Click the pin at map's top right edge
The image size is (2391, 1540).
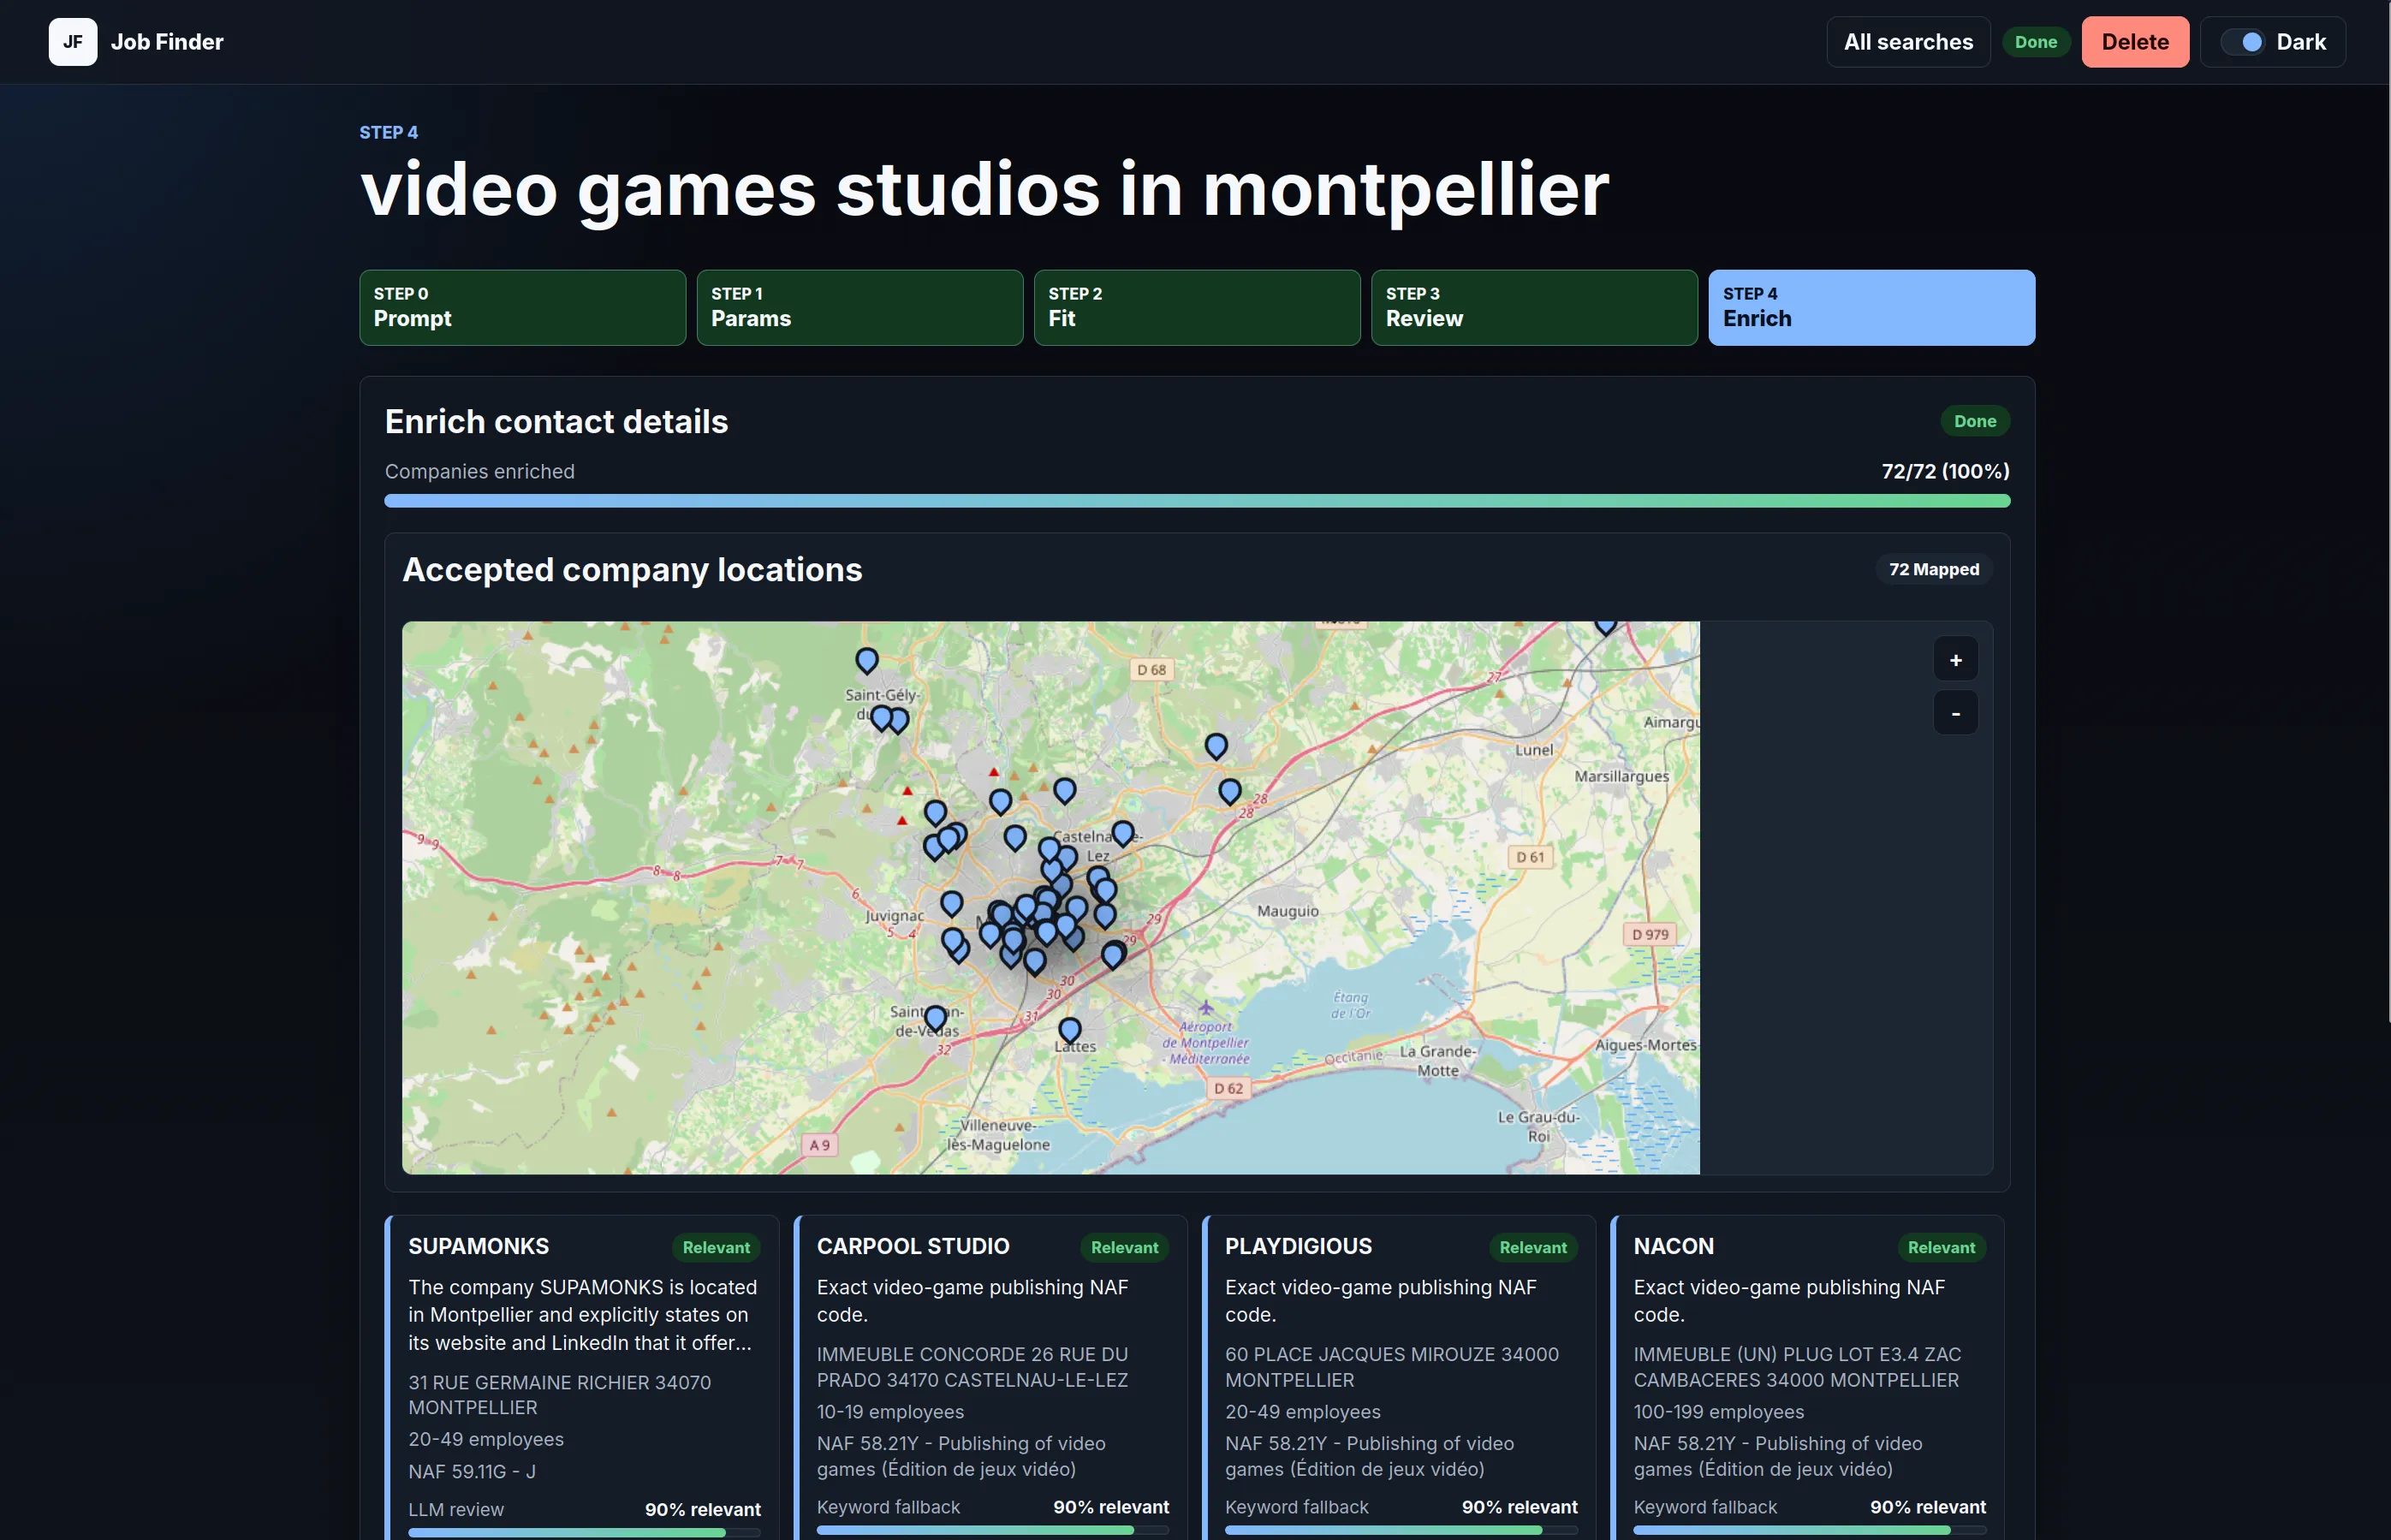(1605, 627)
